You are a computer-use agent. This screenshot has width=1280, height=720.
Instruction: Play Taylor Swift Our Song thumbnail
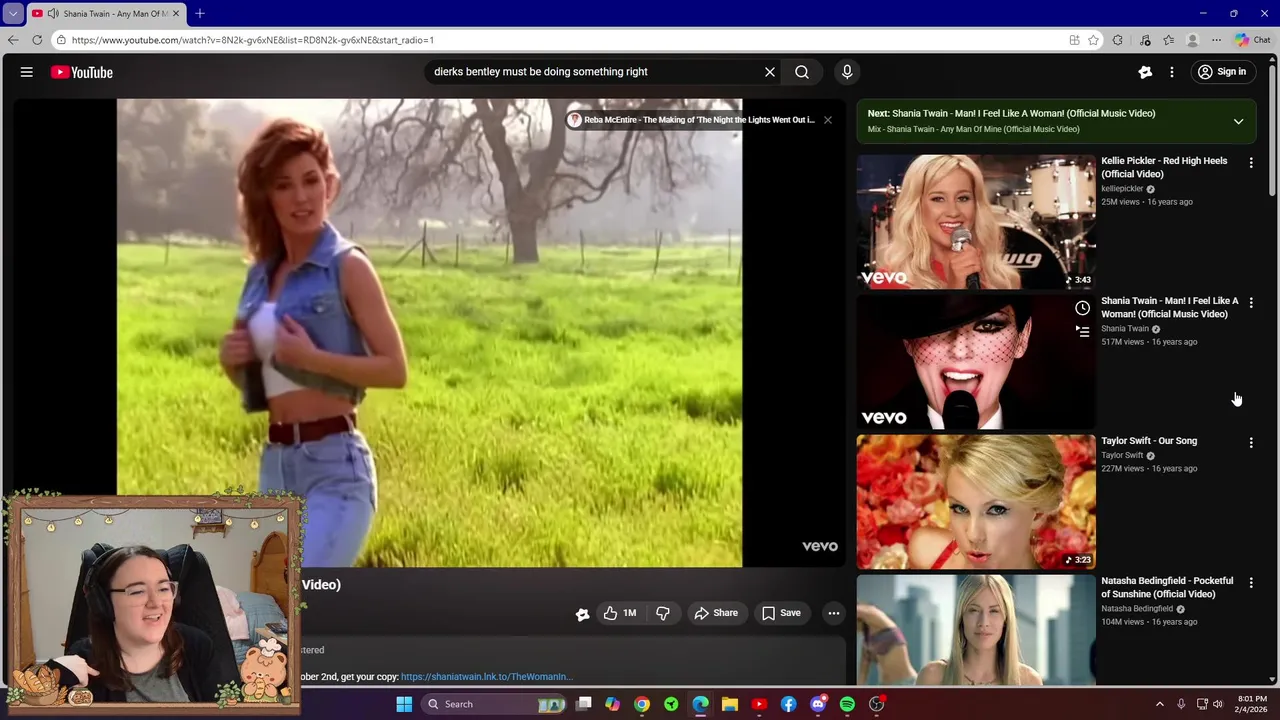pyautogui.click(x=976, y=502)
